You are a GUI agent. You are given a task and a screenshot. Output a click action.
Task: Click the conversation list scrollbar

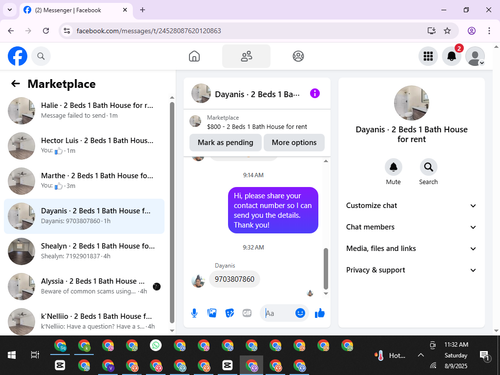coord(172,212)
